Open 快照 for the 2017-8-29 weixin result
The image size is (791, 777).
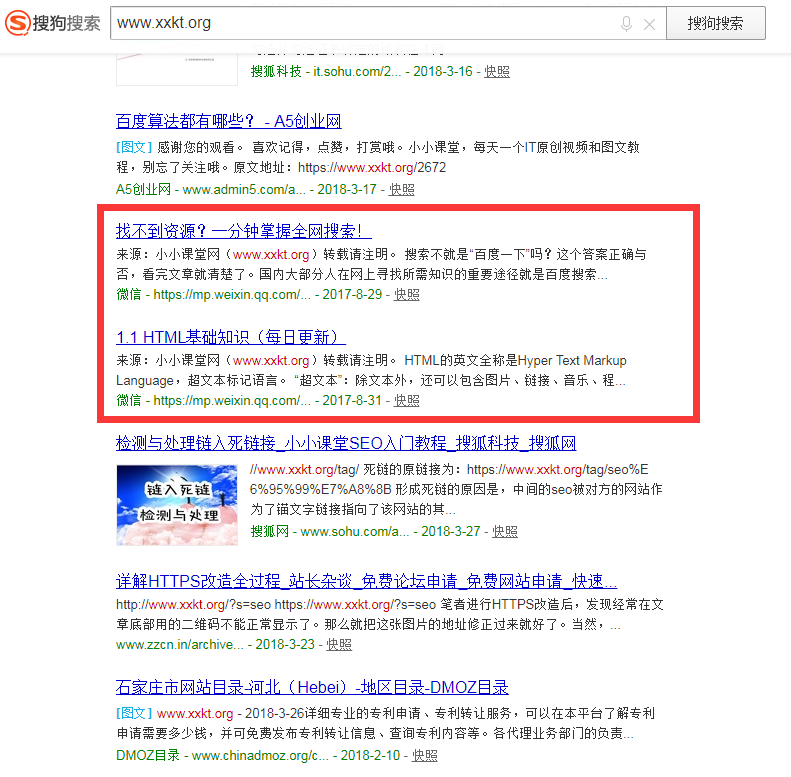(407, 295)
